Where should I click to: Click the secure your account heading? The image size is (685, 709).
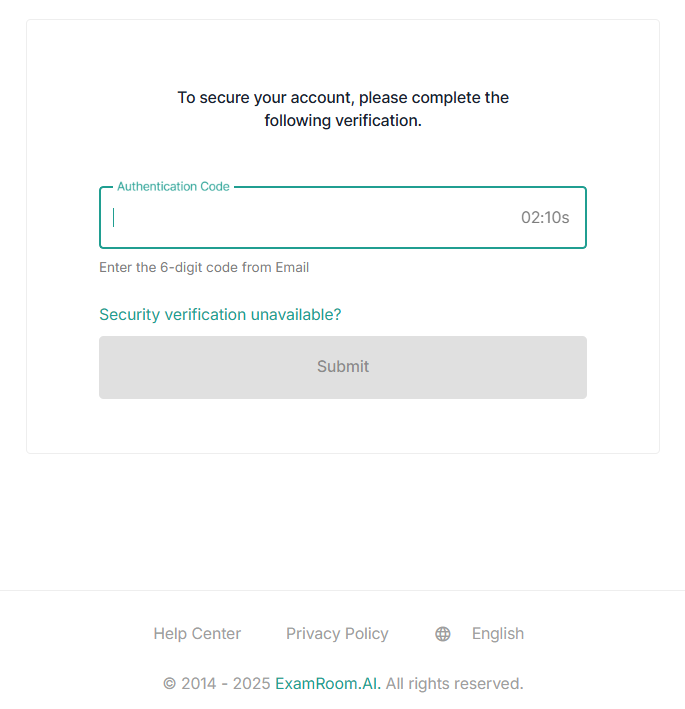tap(343, 98)
